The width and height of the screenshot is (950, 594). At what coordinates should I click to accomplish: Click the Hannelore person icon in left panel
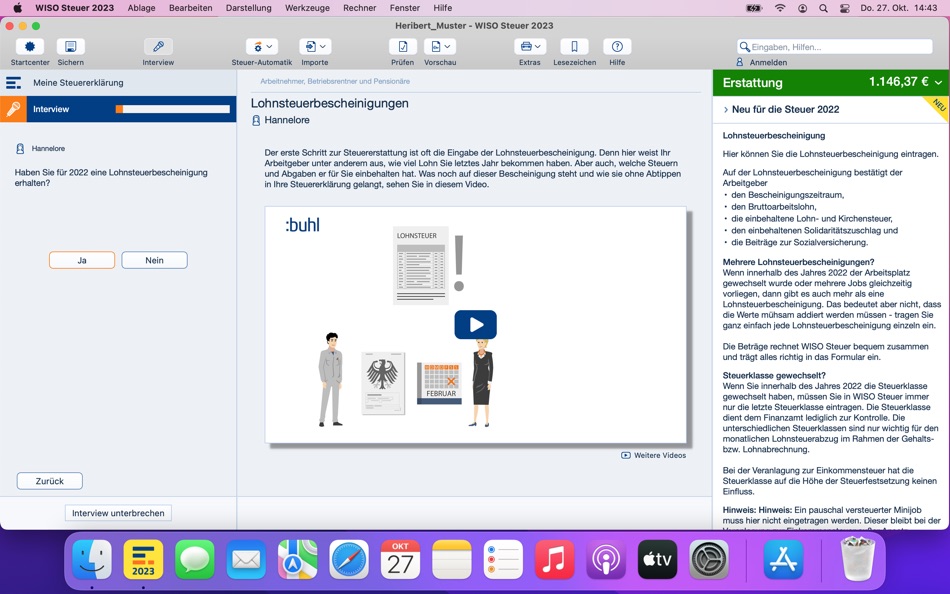tap(20, 148)
